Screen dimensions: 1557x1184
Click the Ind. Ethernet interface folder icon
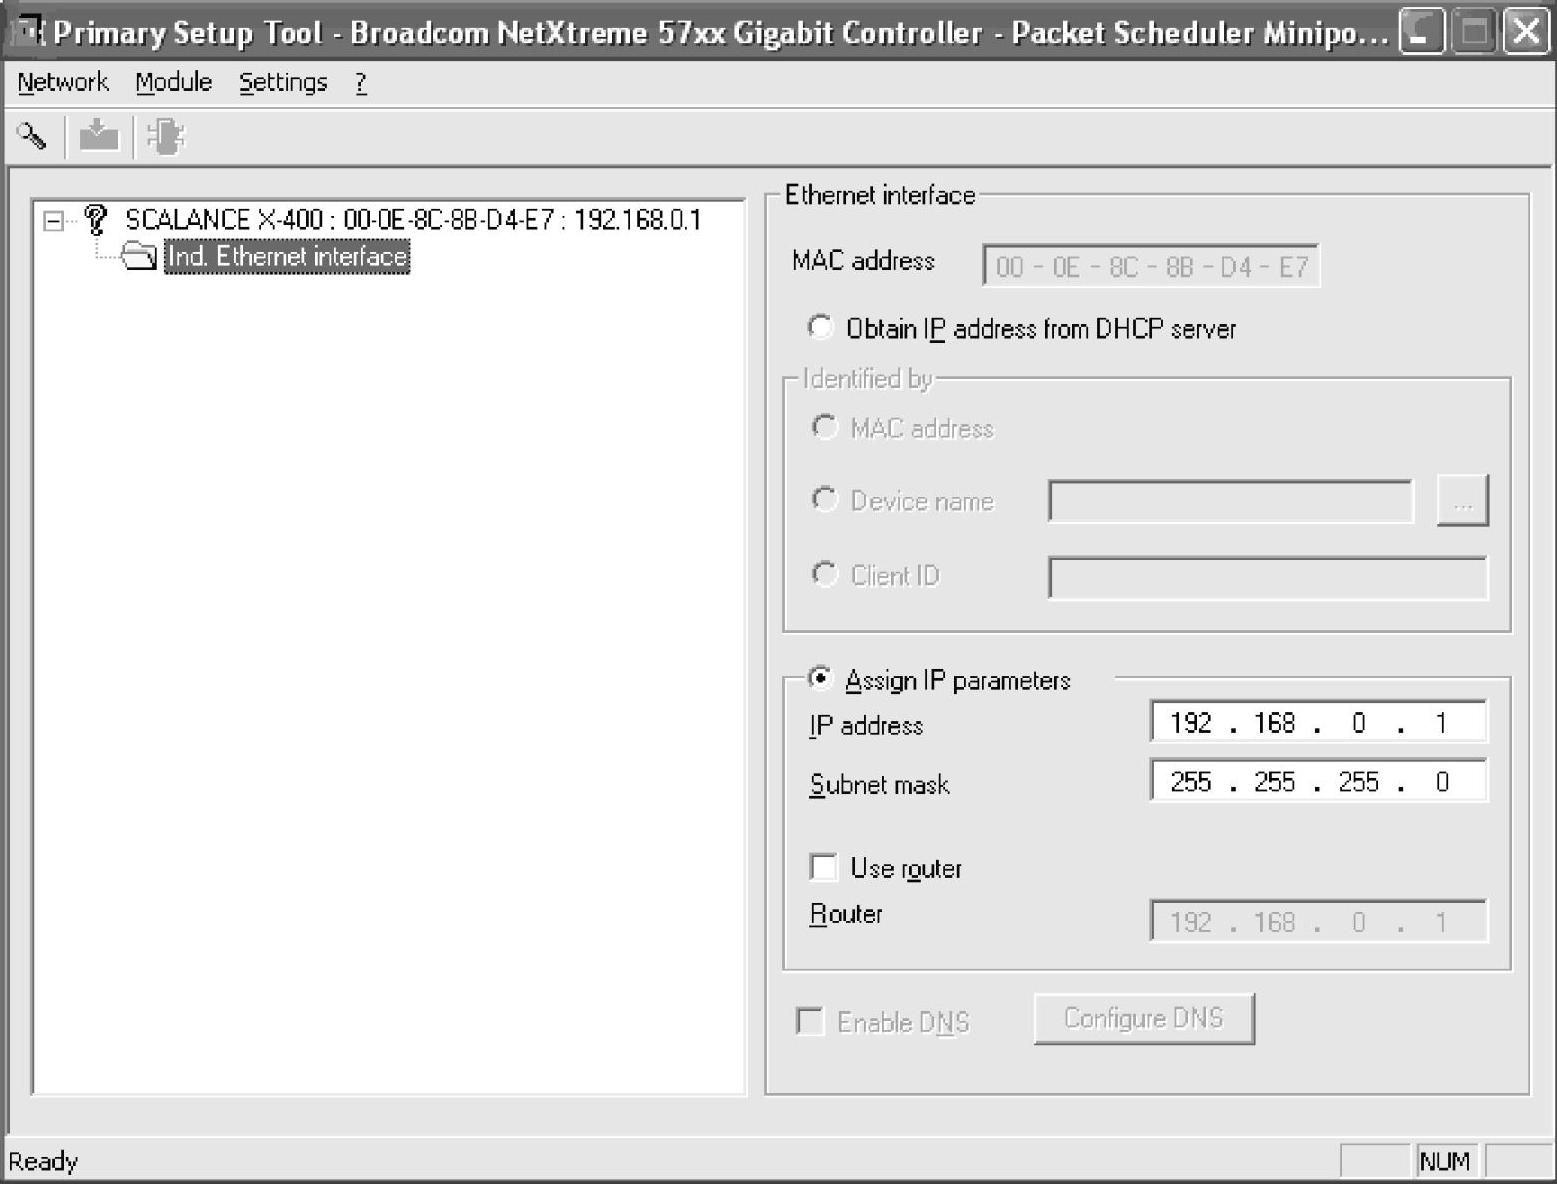pyautogui.click(x=139, y=257)
